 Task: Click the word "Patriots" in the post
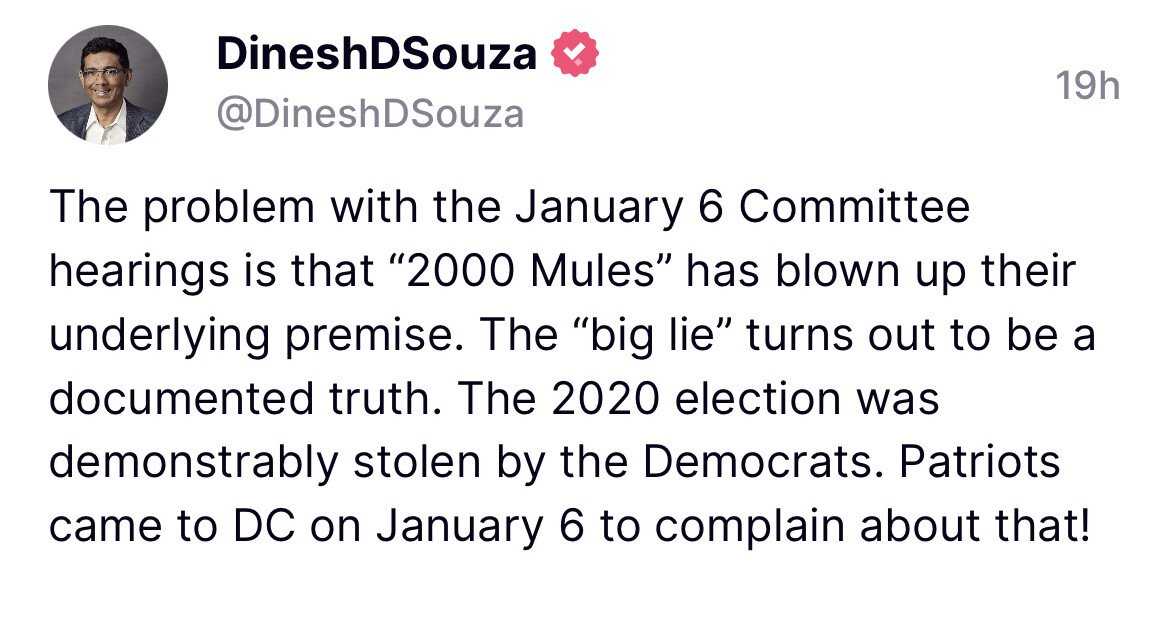tap(980, 462)
